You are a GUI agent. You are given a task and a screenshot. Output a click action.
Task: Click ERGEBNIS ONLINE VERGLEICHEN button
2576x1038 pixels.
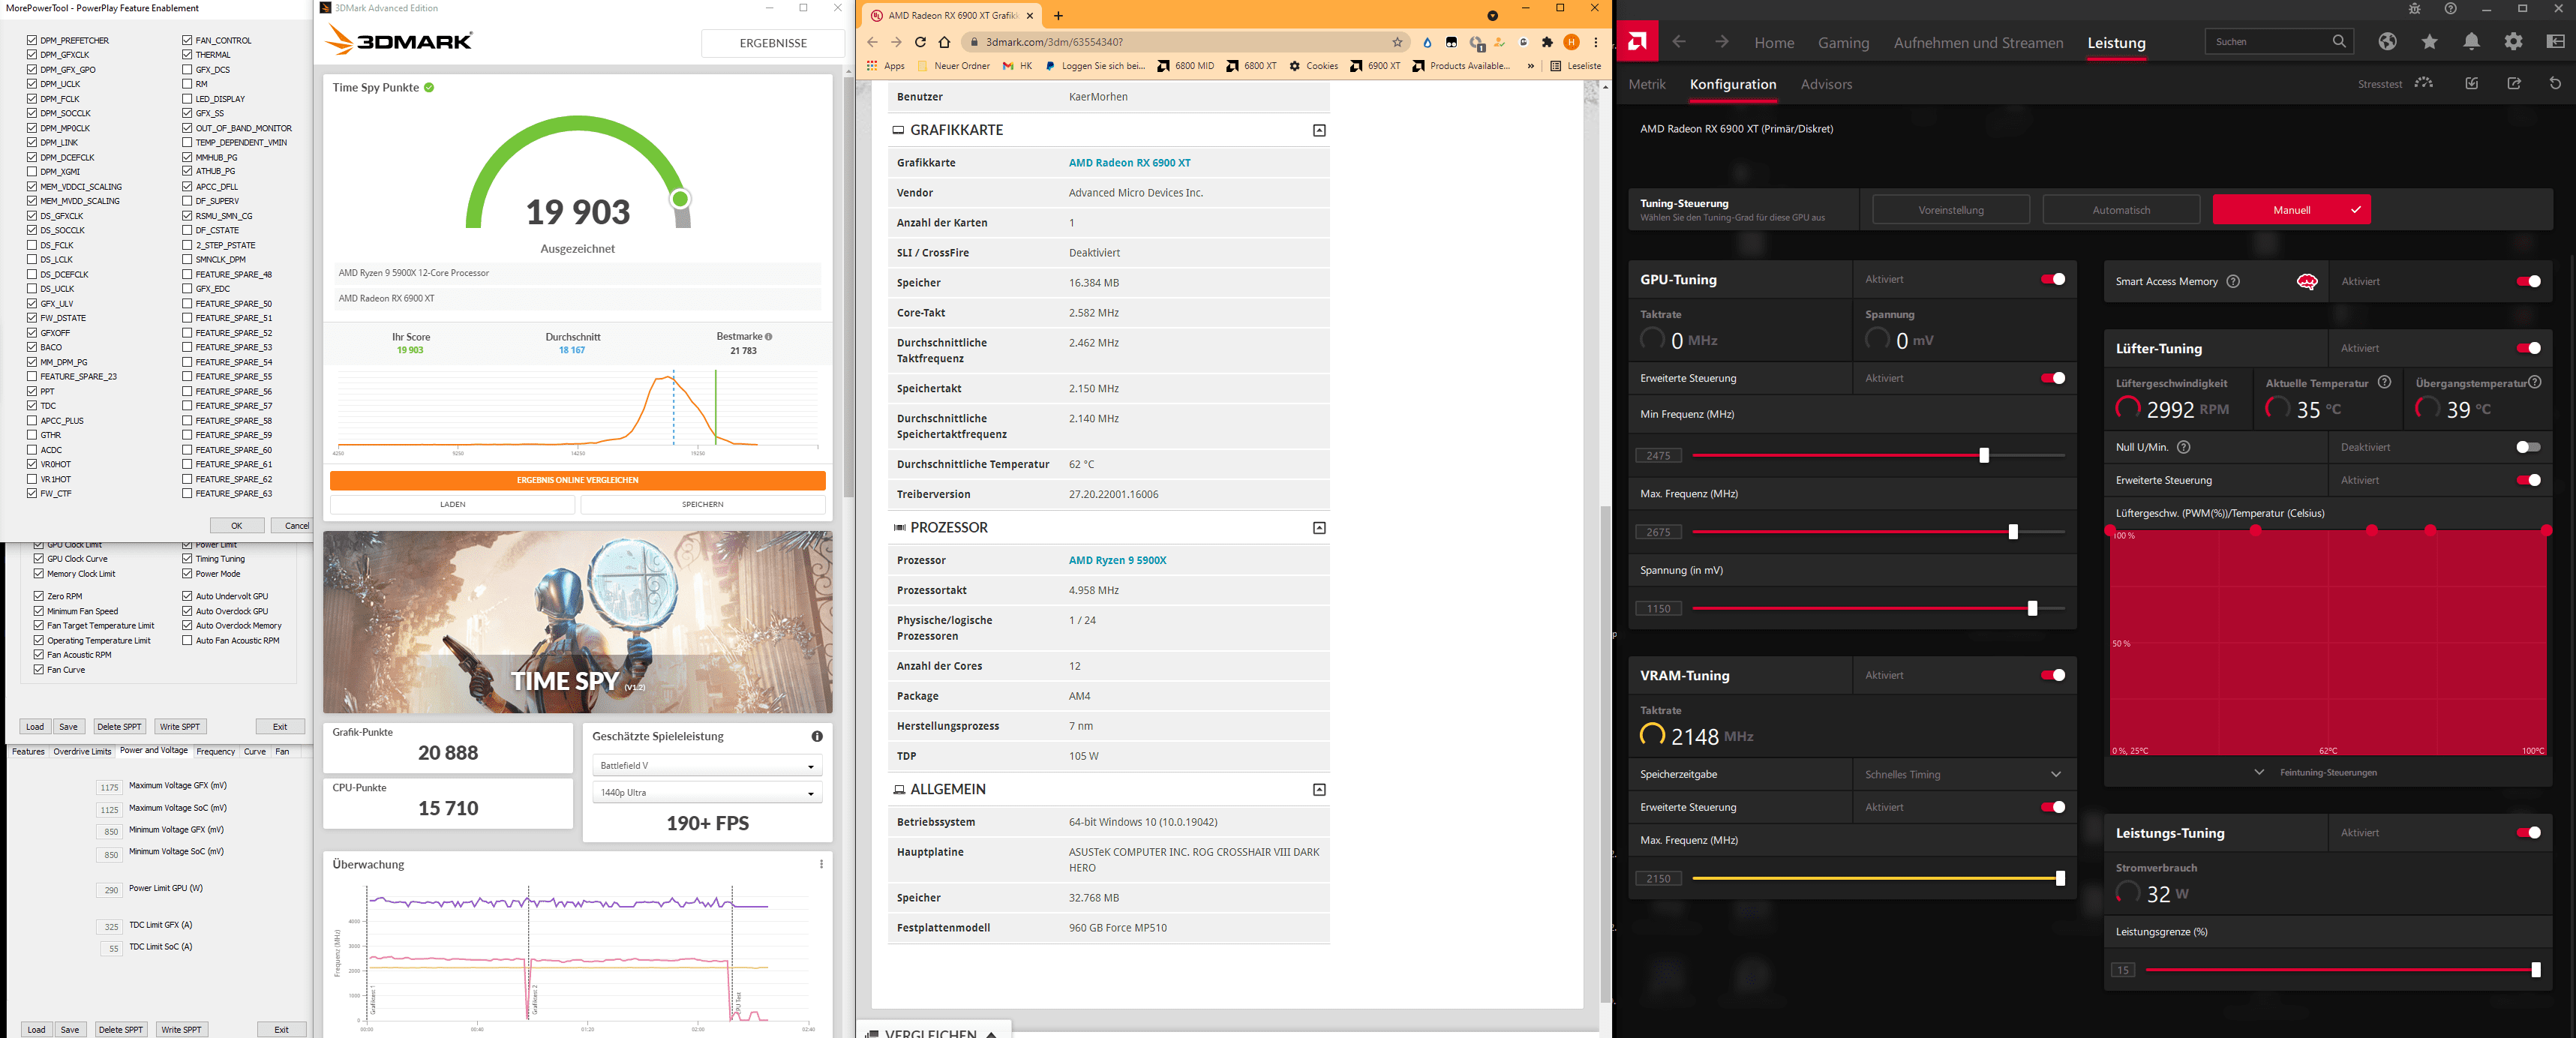(x=577, y=480)
